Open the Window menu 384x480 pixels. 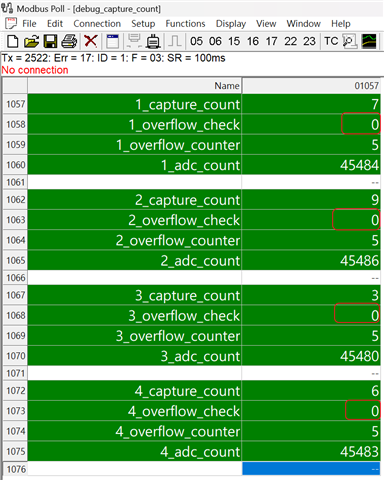303,24
